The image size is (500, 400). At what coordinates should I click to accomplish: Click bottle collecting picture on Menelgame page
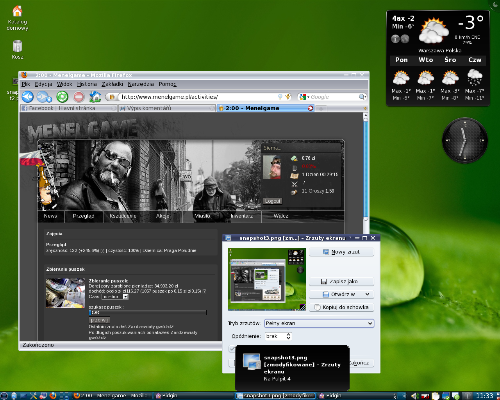tap(65, 293)
